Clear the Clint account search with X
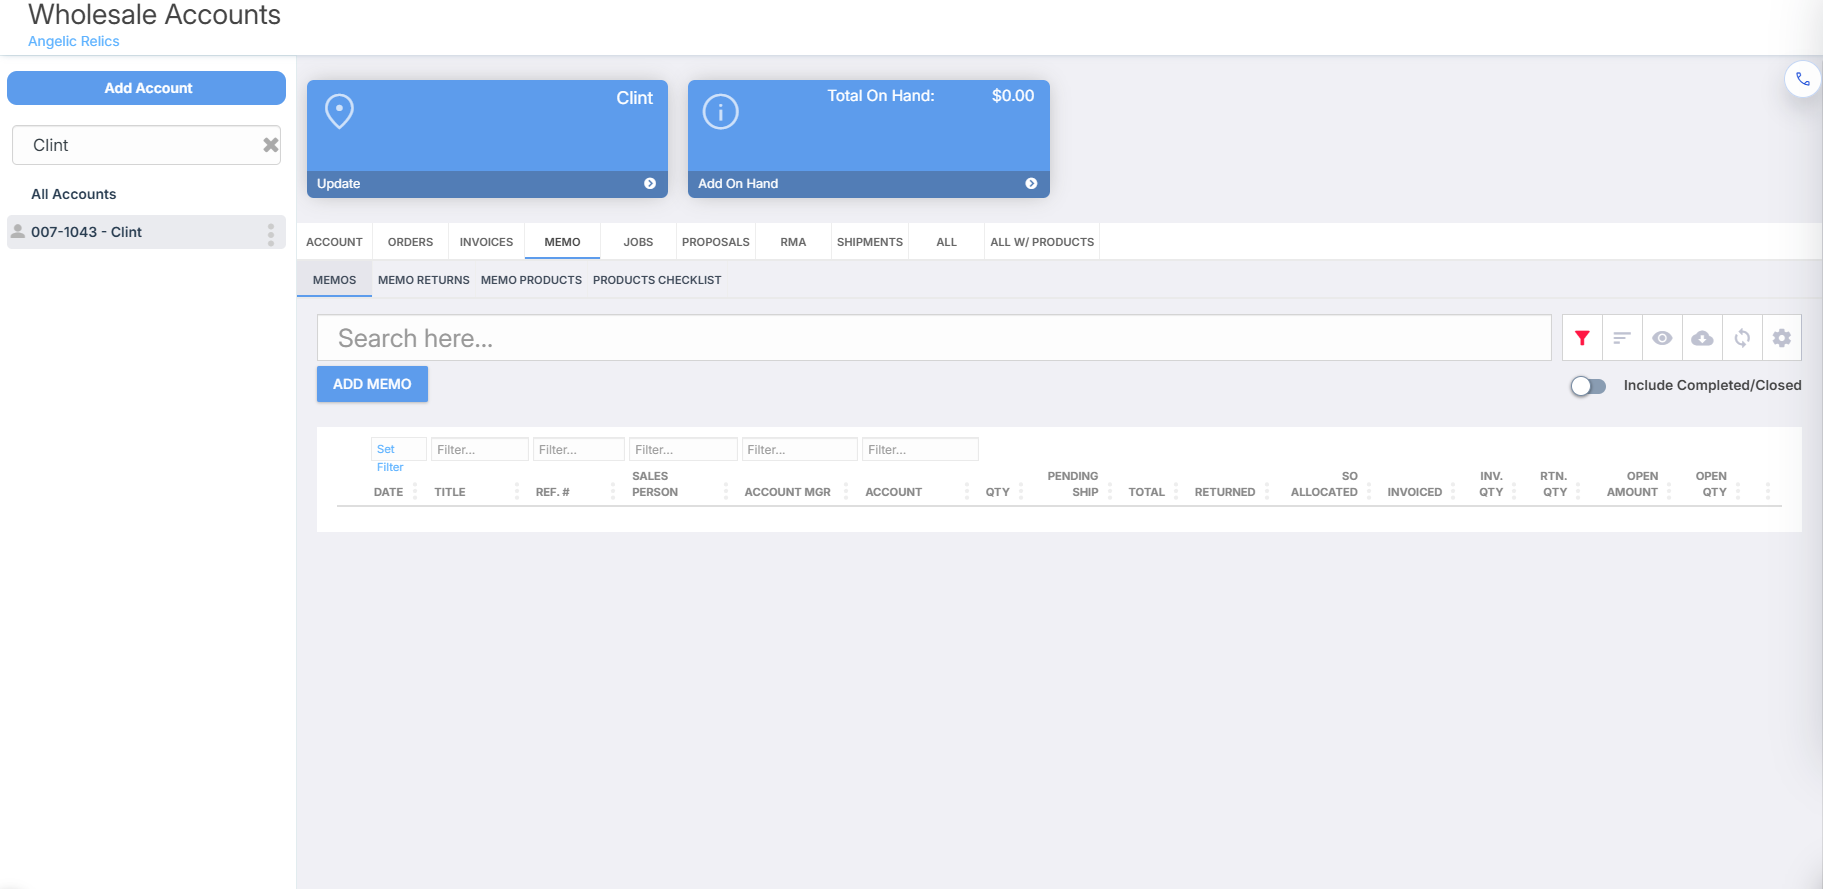The width and height of the screenshot is (1823, 889). click(x=270, y=145)
